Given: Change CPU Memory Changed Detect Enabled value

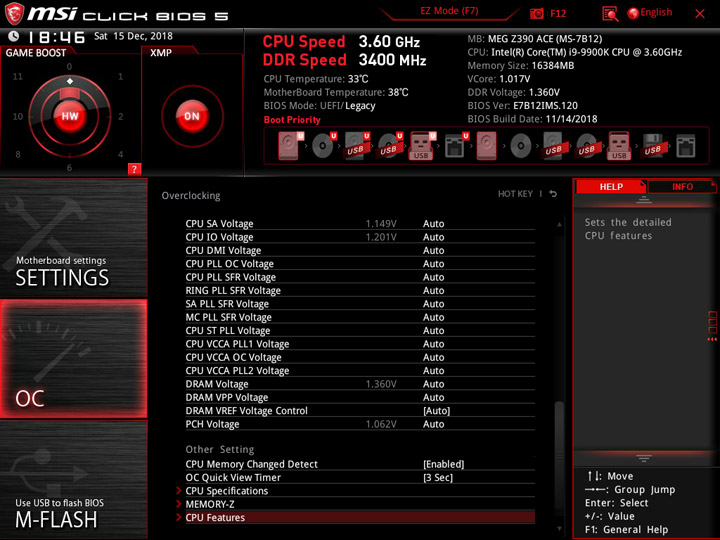Looking at the screenshot, I should pyautogui.click(x=443, y=464).
